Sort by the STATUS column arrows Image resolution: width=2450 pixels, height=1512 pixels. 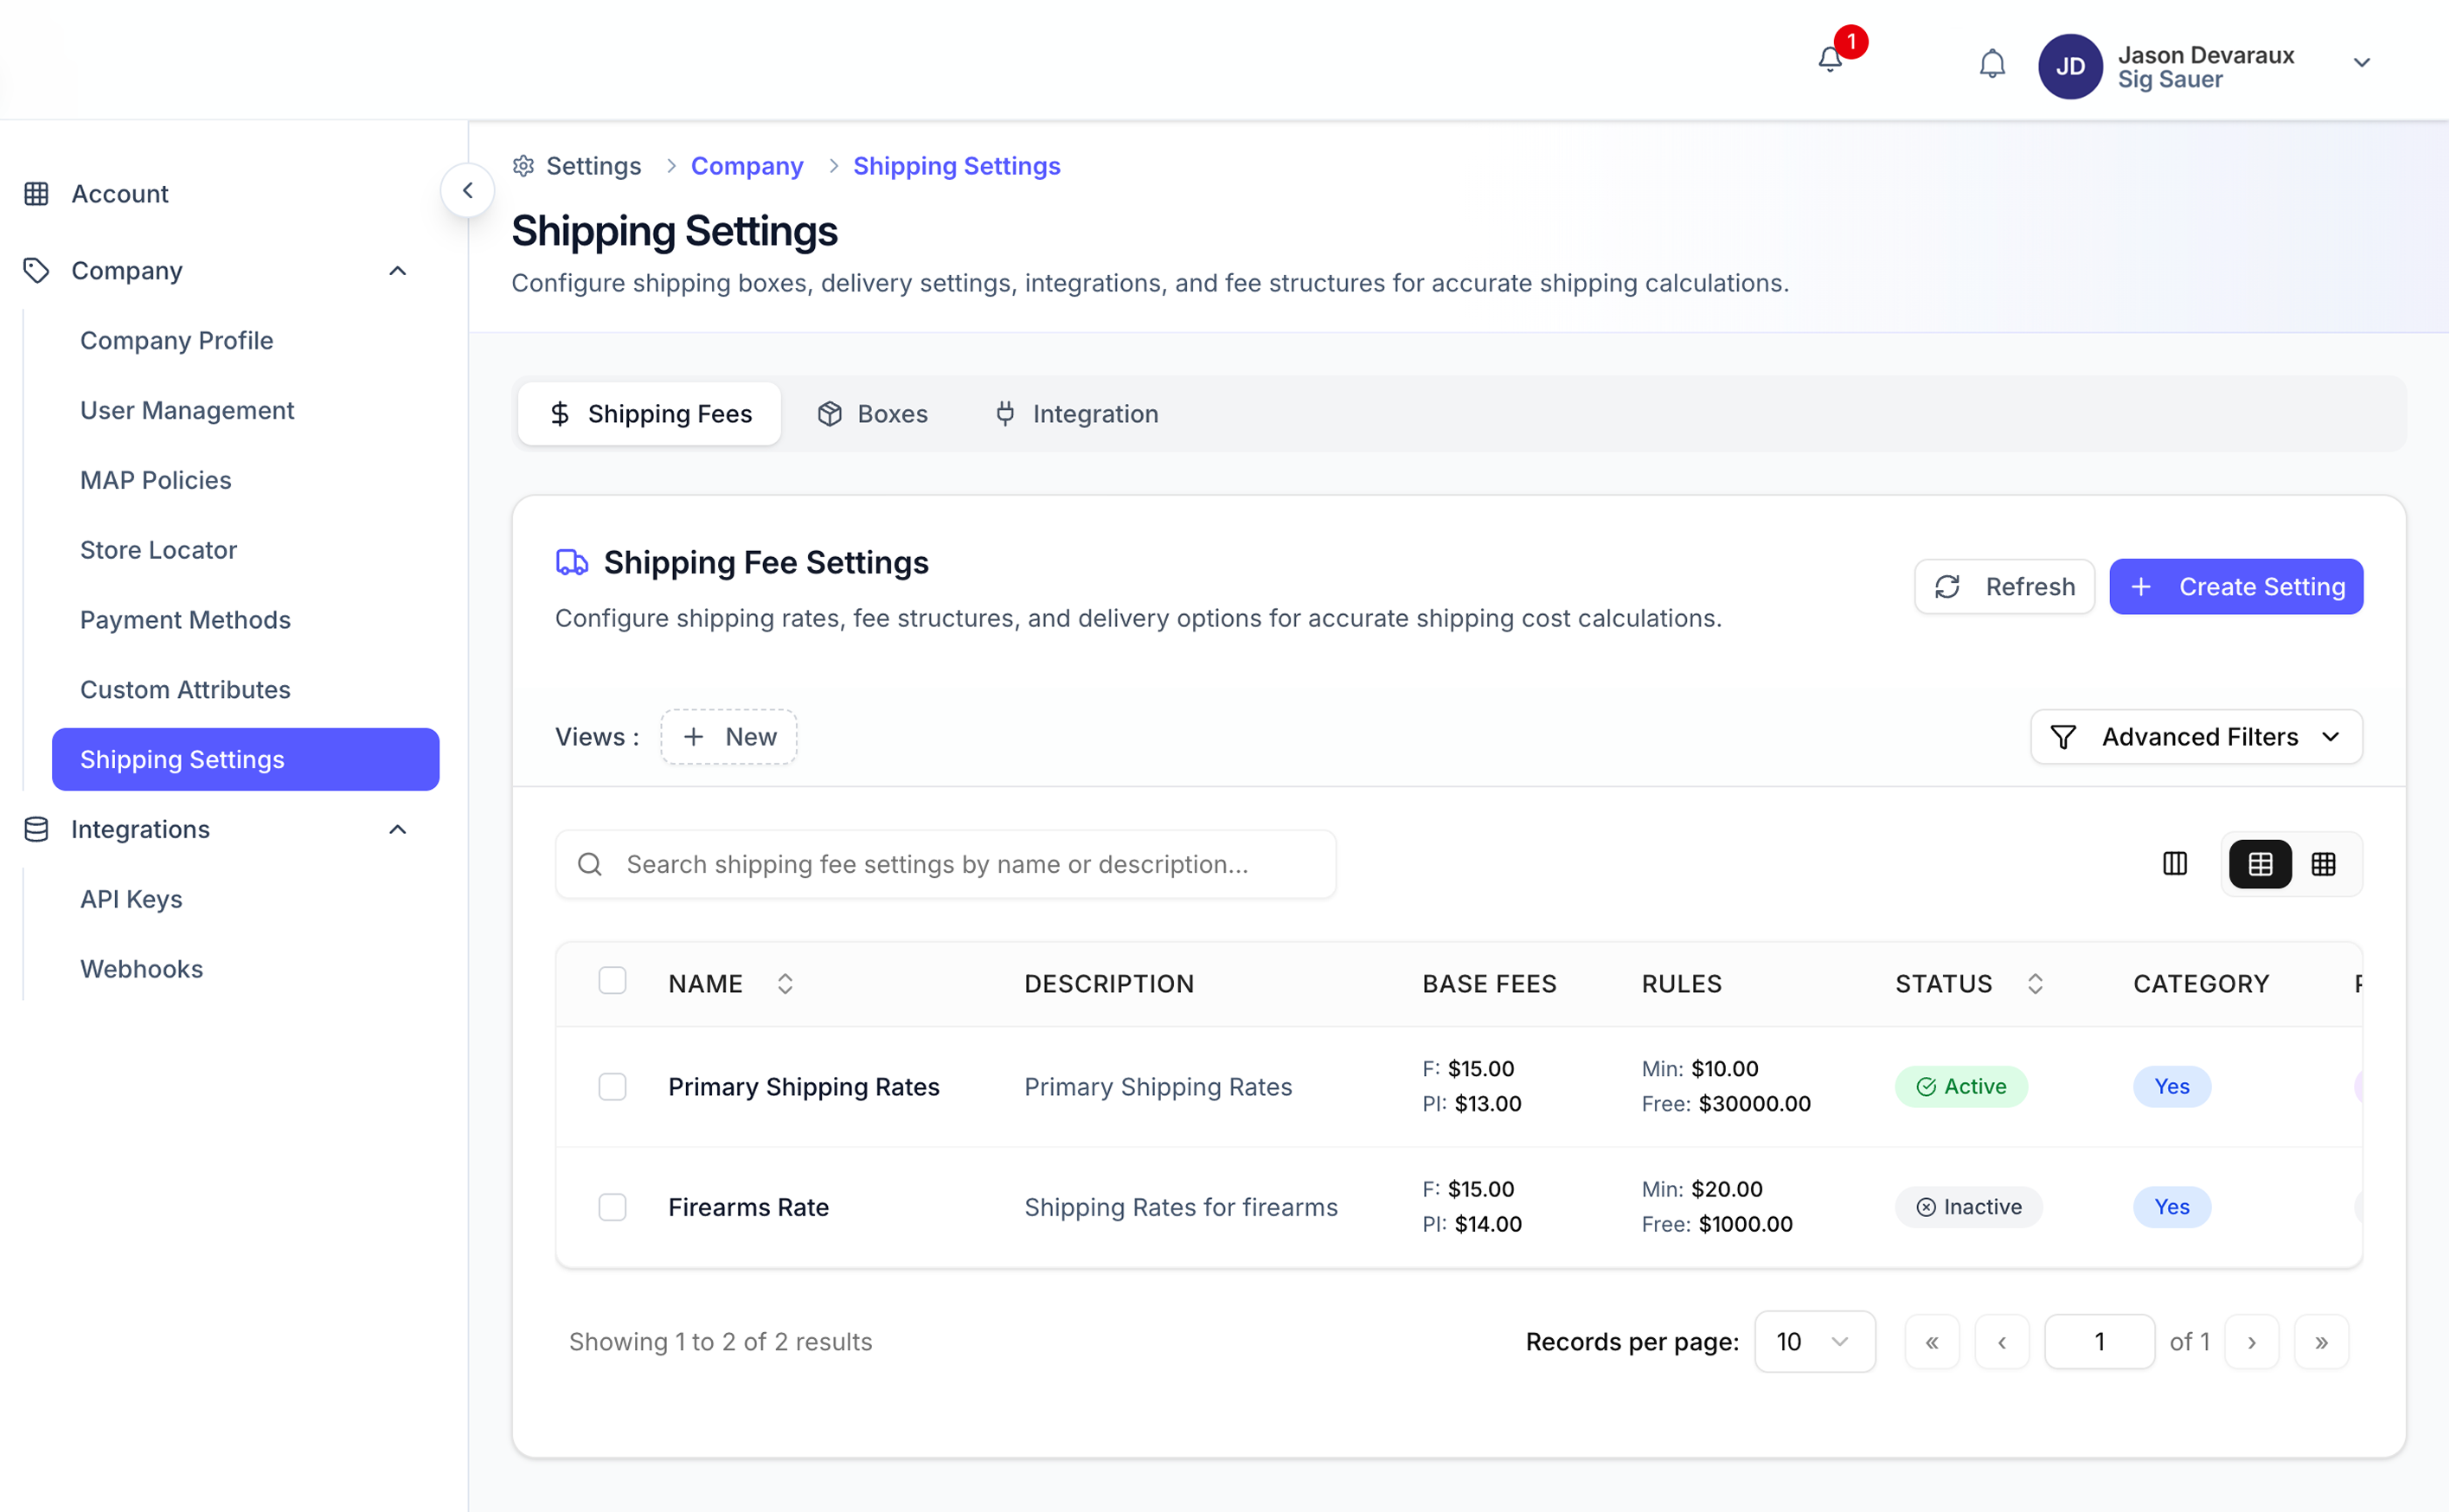[2035, 983]
